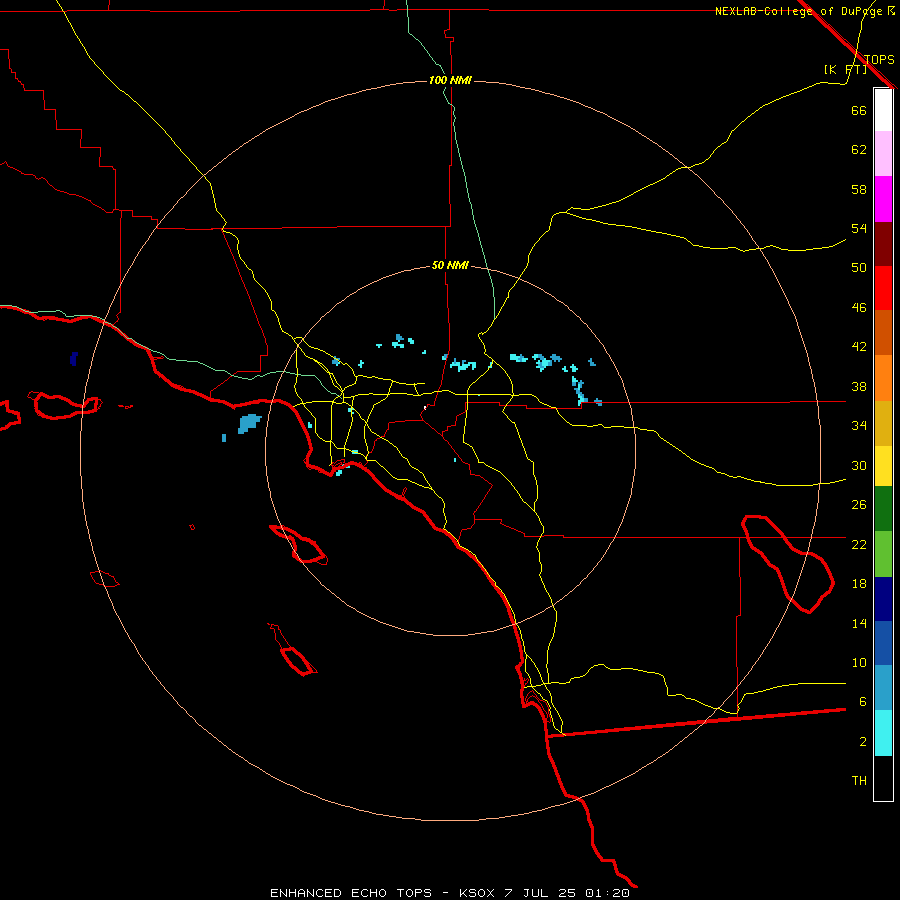The width and height of the screenshot is (900, 900).
Task: Click the white swatch atop the tops legend
Action: click(x=883, y=110)
